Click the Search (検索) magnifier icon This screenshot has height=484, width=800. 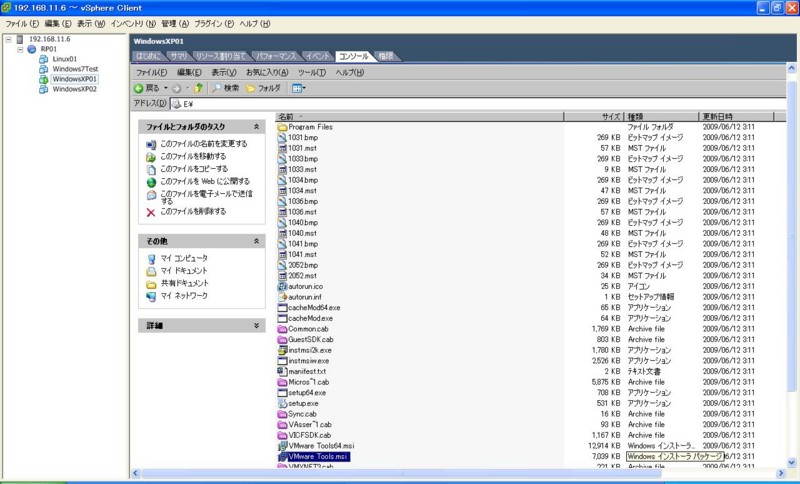217,88
